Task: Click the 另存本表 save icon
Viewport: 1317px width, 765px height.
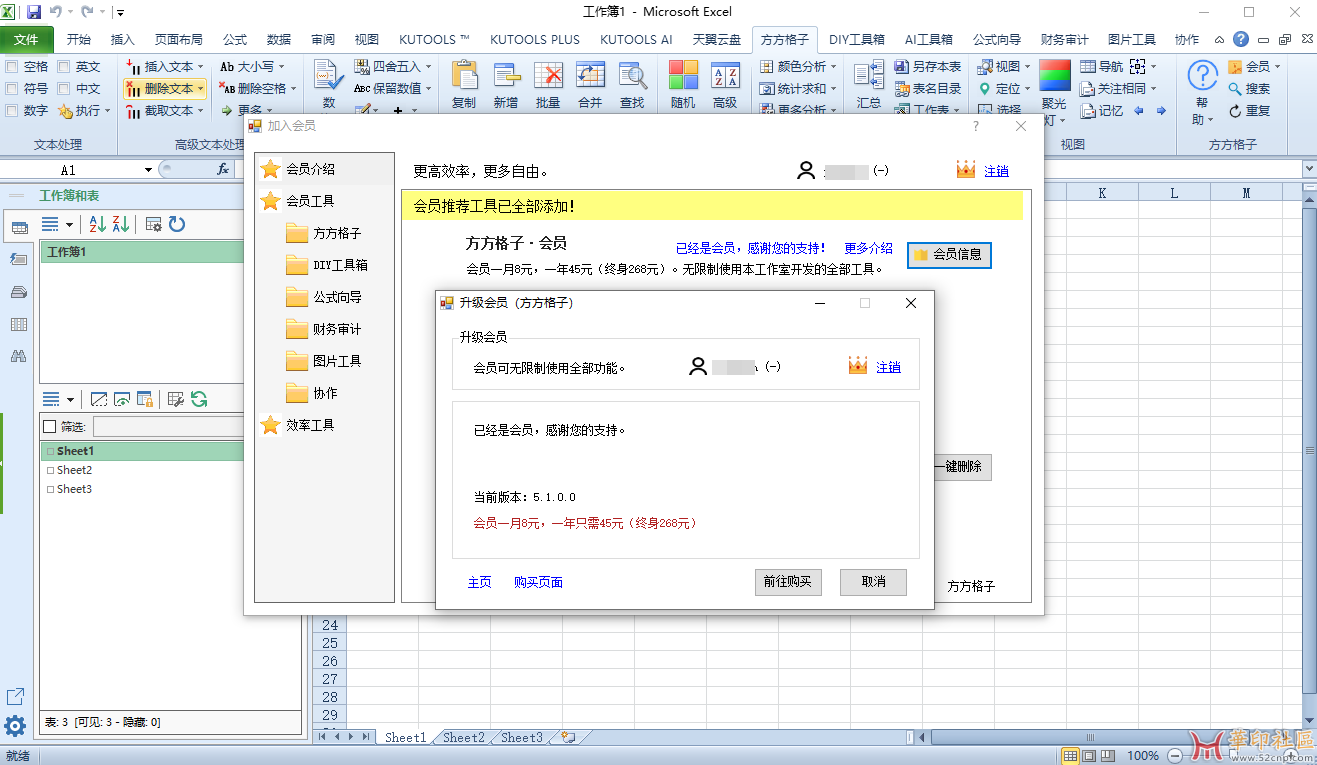Action: [901, 66]
